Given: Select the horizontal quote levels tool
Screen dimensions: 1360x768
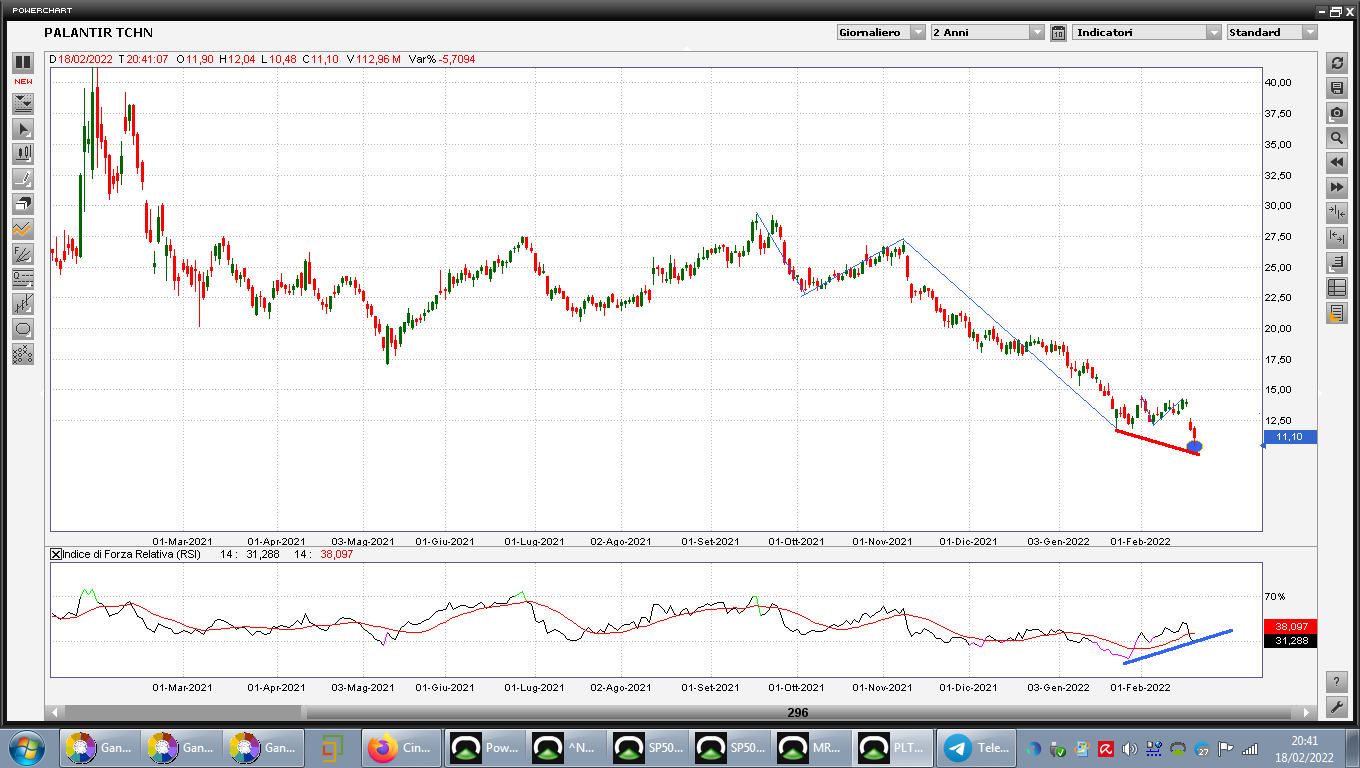Looking at the screenshot, I should tap(22, 279).
